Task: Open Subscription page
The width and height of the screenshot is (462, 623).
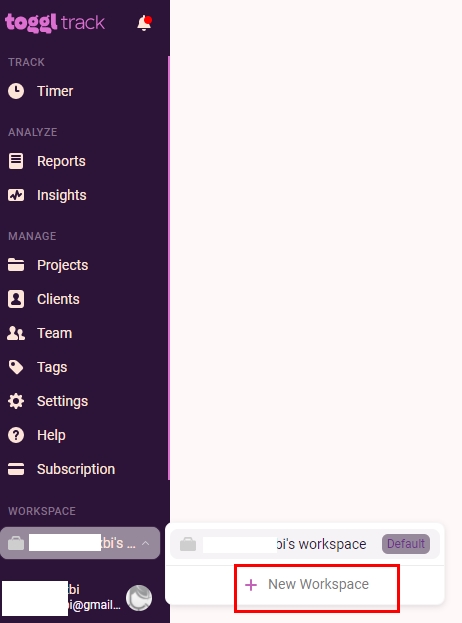Action: pos(76,469)
